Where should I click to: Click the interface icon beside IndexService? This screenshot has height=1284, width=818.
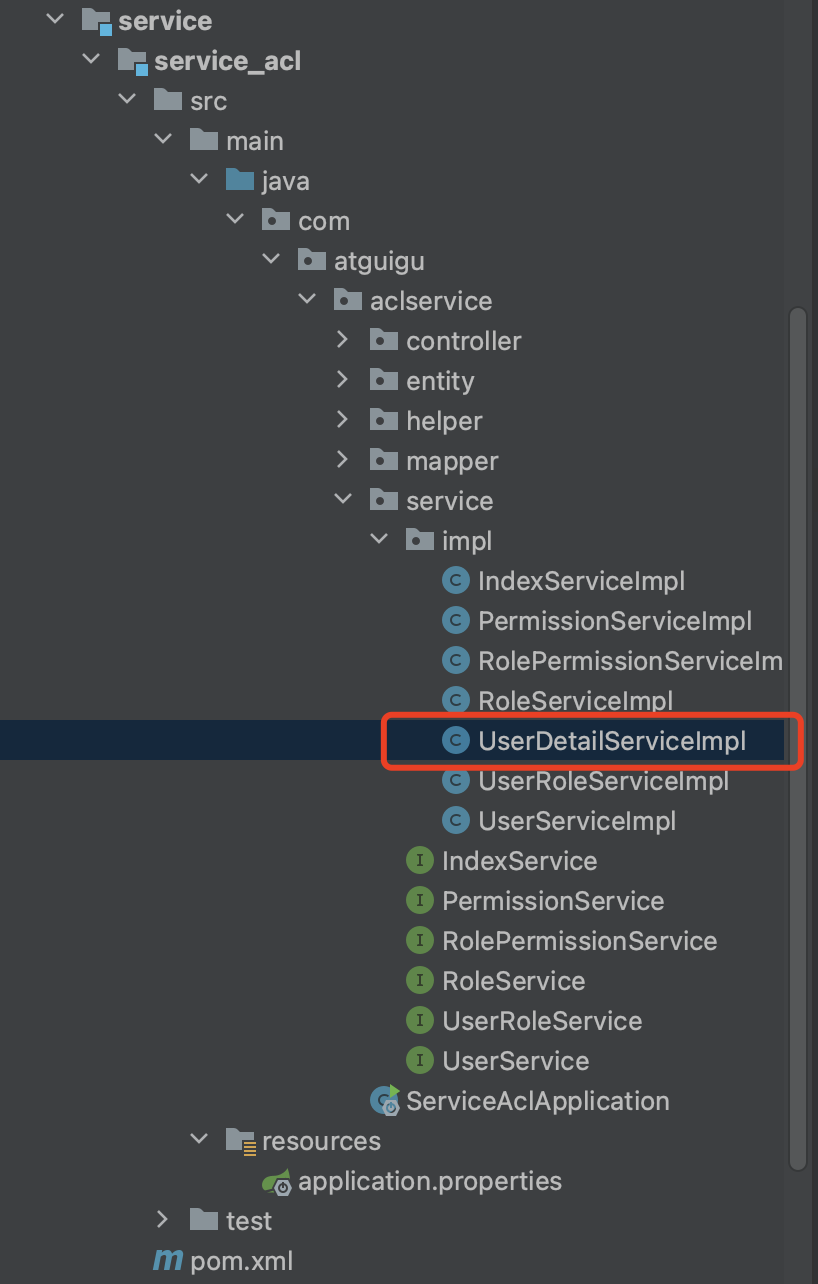click(x=420, y=861)
